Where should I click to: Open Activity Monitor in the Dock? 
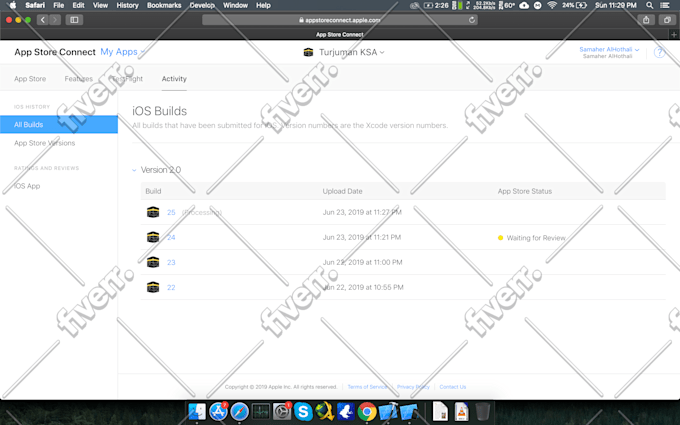pyautogui.click(x=261, y=411)
